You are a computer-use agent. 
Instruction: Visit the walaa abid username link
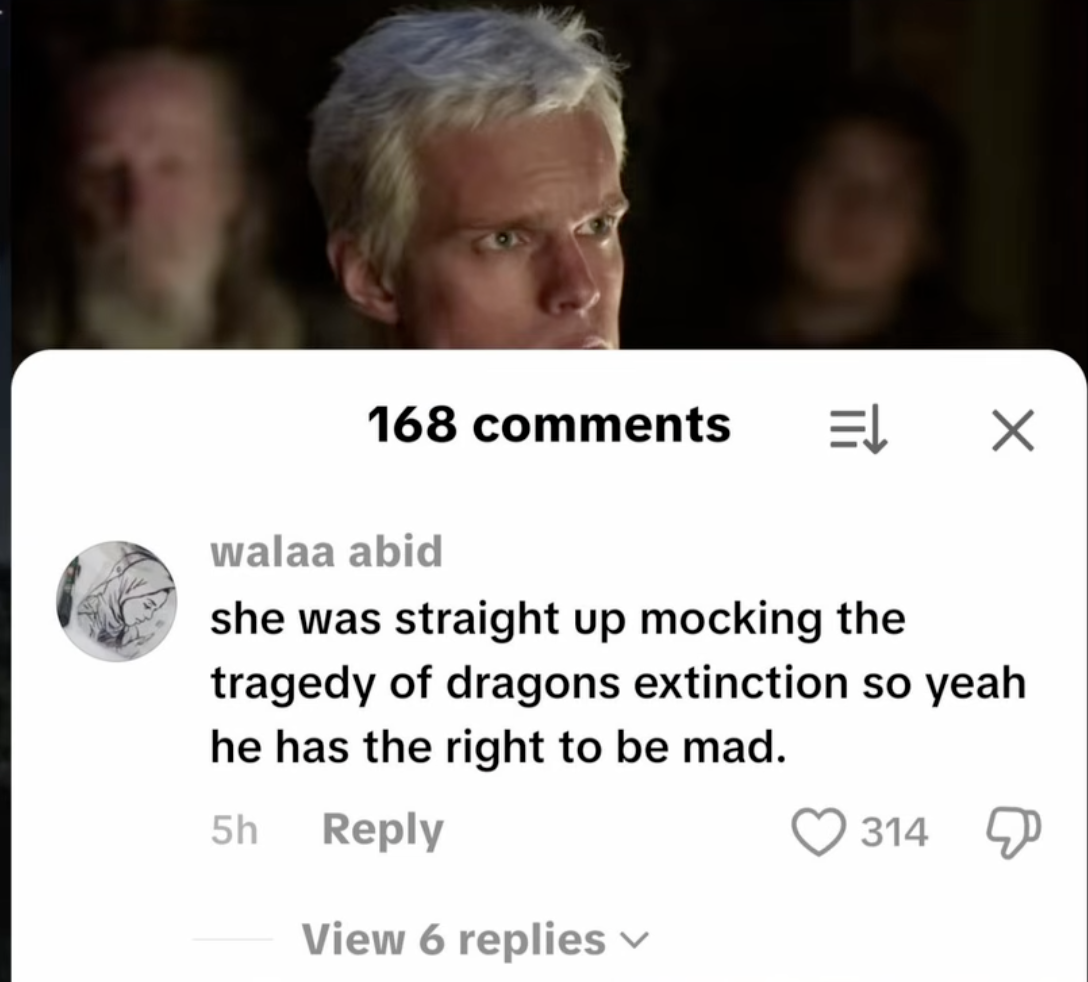326,552
